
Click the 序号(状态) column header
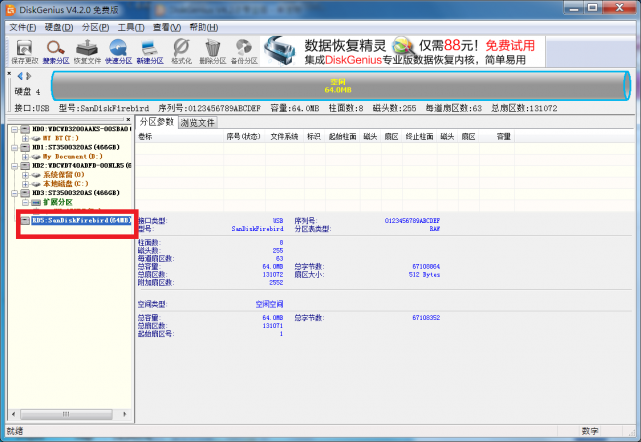pos(244,137)
